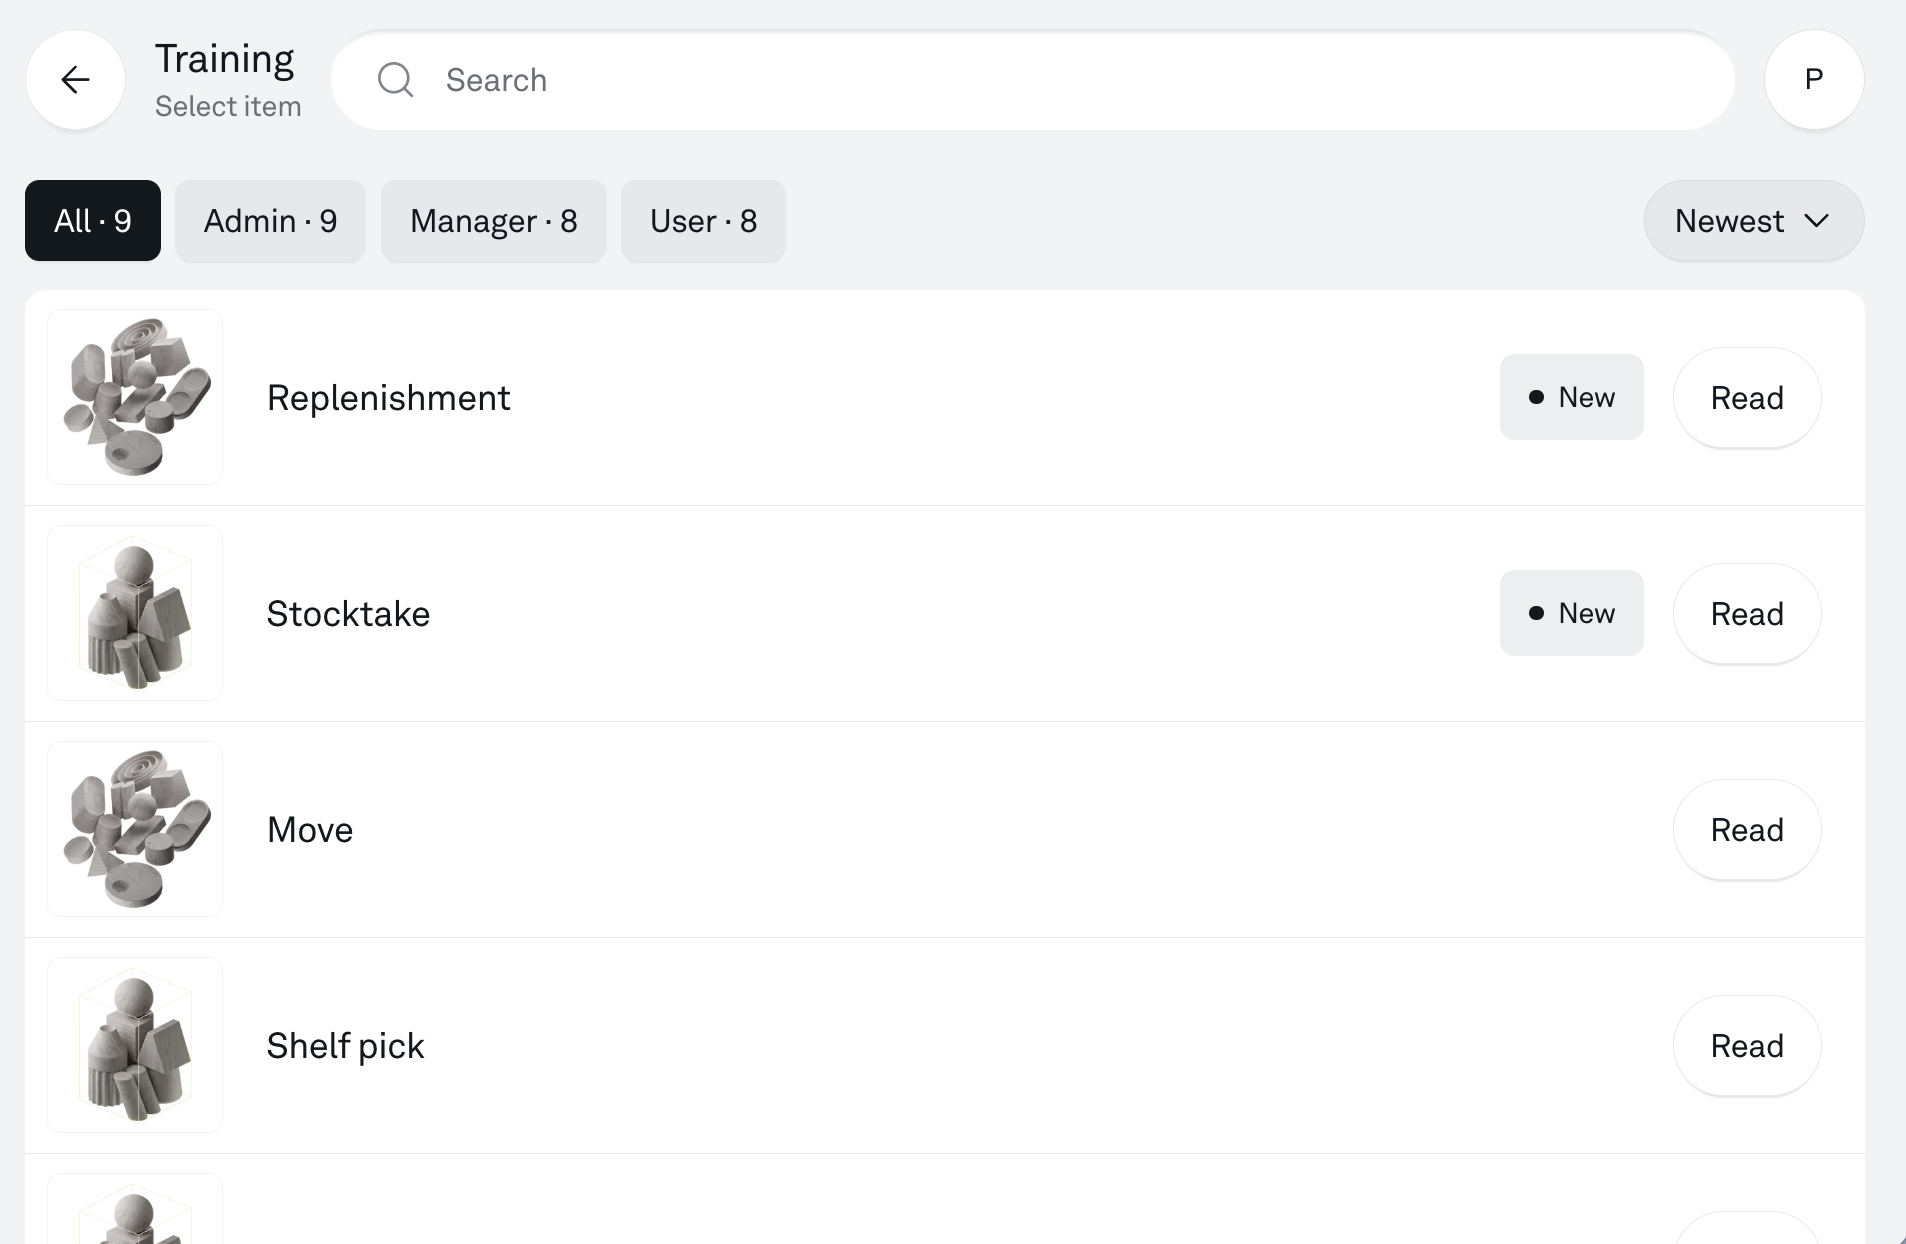Focus the Search input field
The width and height of the screenshot is (1906, 1244).
point(1032,80)
